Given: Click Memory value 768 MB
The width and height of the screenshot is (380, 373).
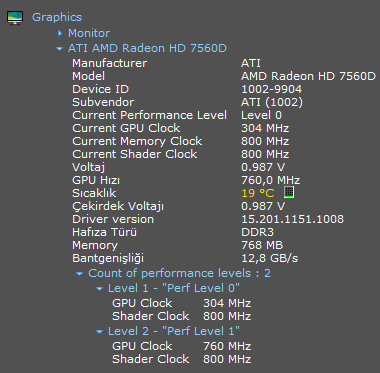Looking at the screenshot, I should point(262,245).
